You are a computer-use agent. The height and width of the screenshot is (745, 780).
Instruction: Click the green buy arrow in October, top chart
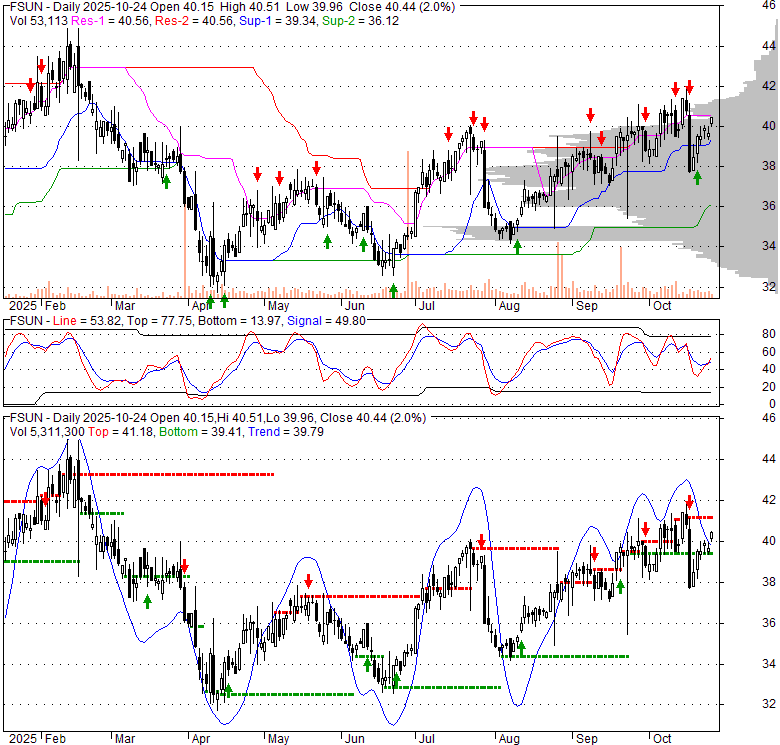pos(697,178)
